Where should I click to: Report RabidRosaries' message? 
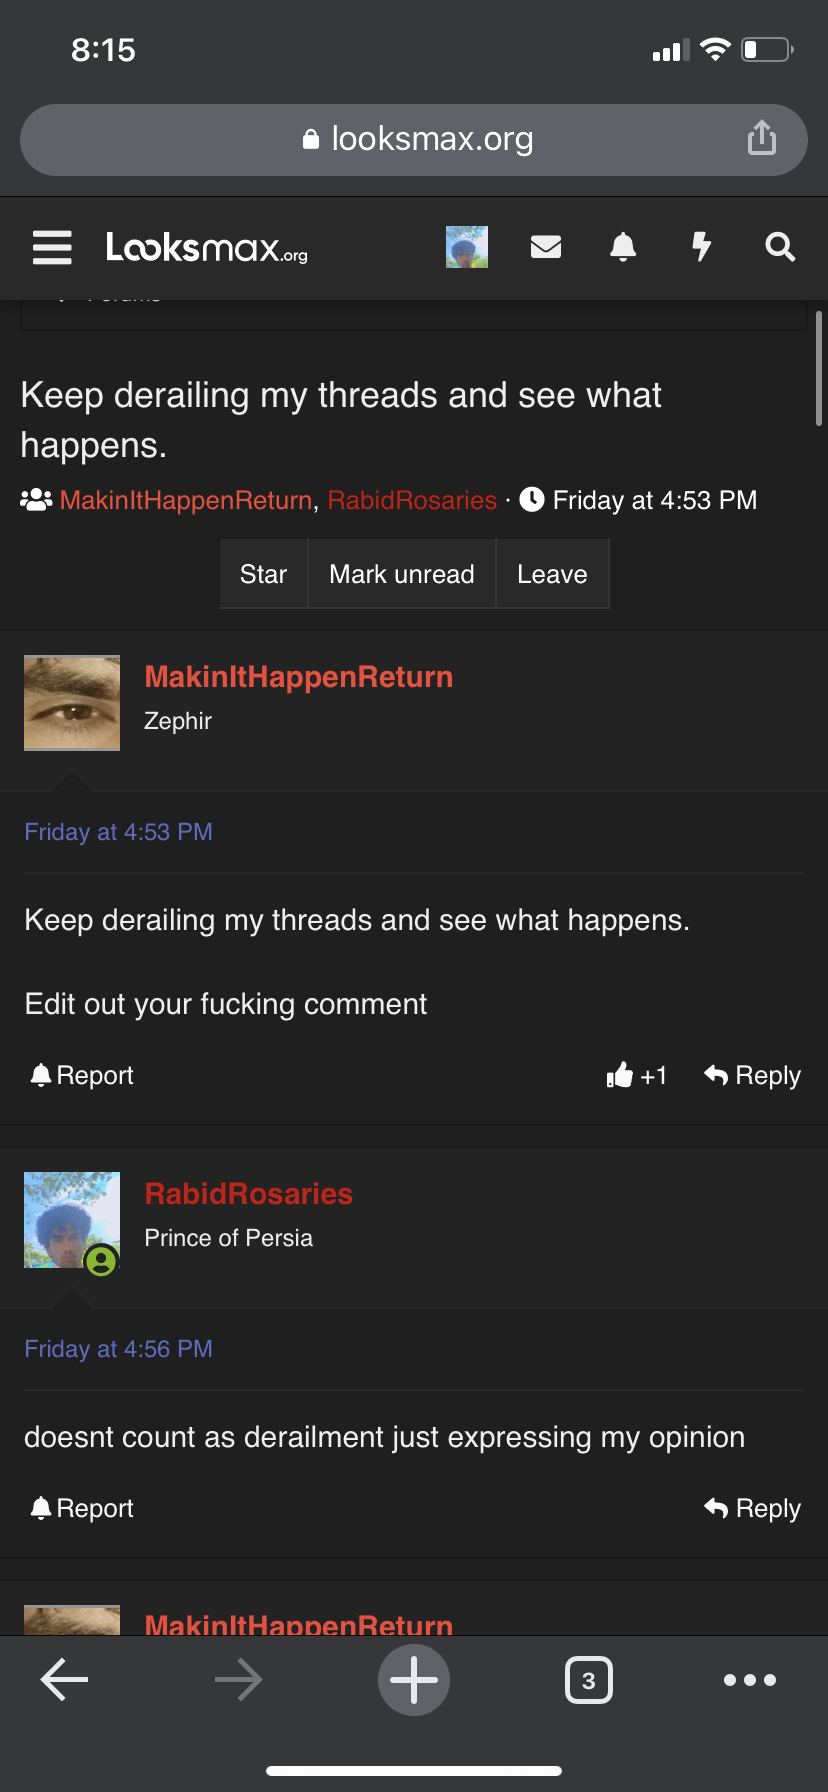[x=82, y=1508]
